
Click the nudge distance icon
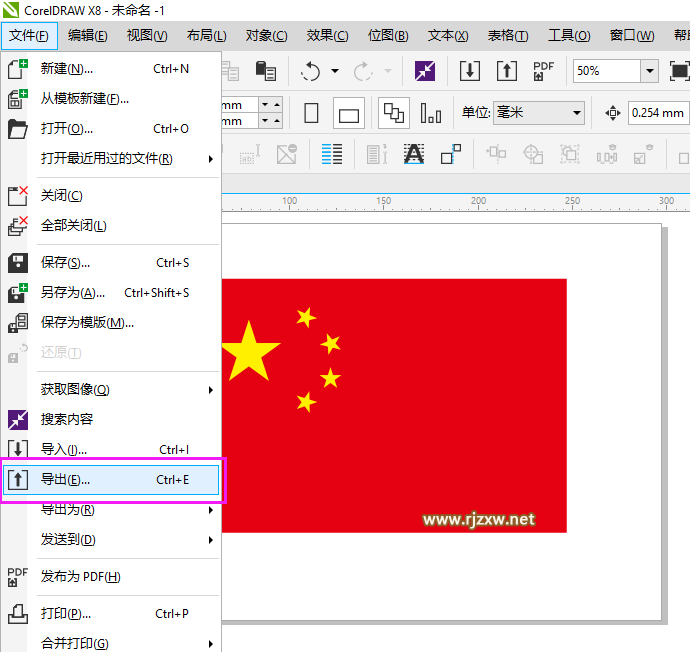coord(613,113)
